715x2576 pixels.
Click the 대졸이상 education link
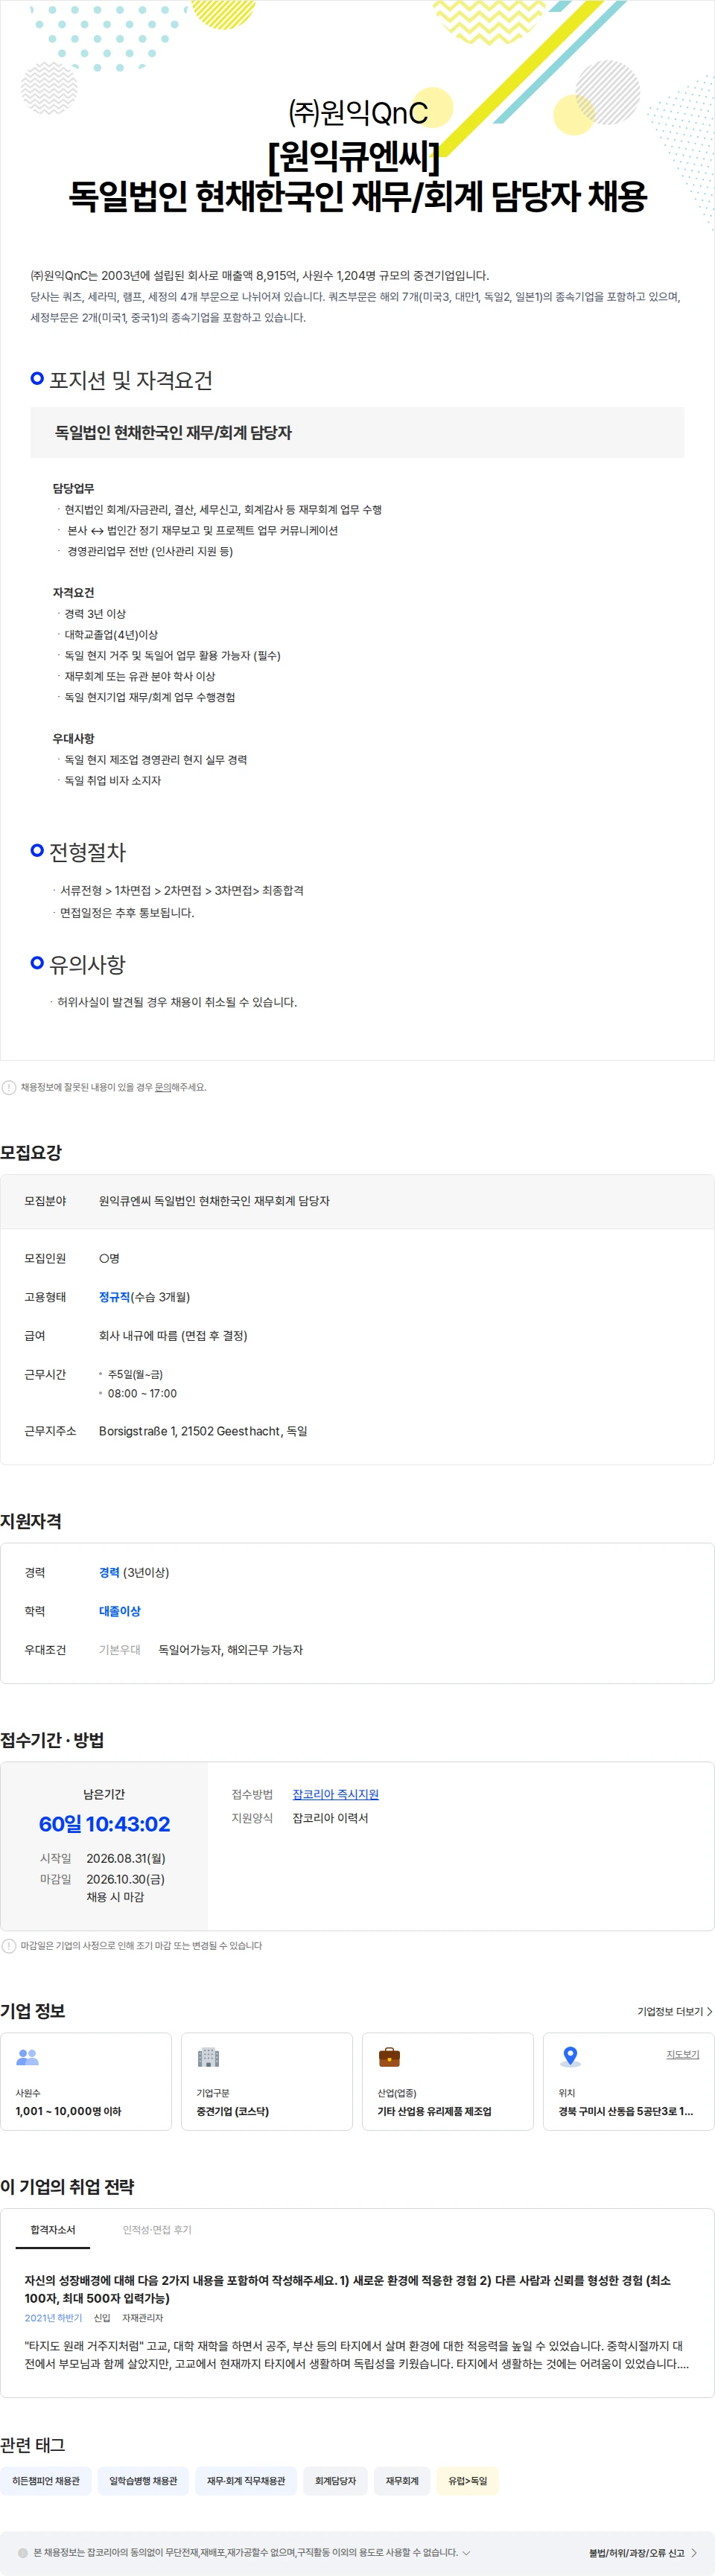click(x=120, y=1611)
